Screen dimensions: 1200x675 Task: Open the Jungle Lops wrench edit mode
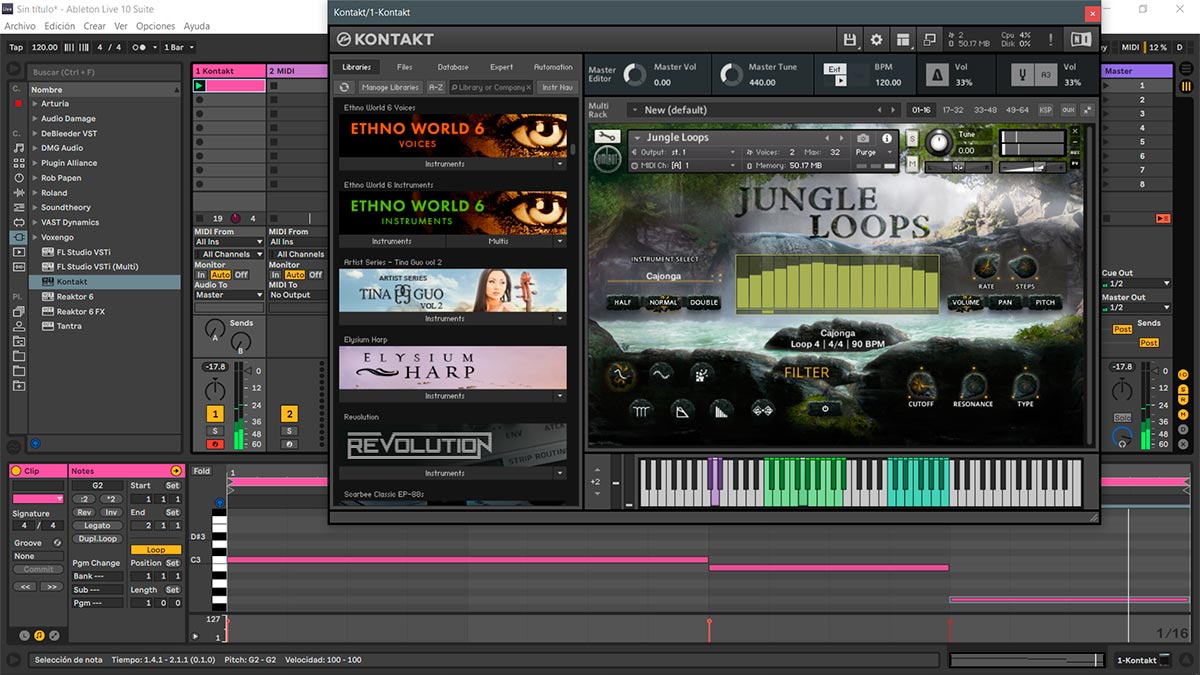point(607,136)
